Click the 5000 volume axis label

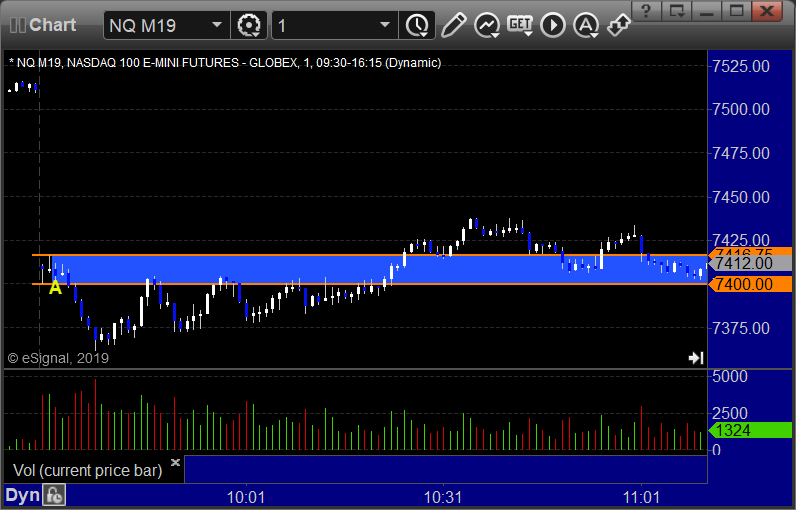[730, 377]
